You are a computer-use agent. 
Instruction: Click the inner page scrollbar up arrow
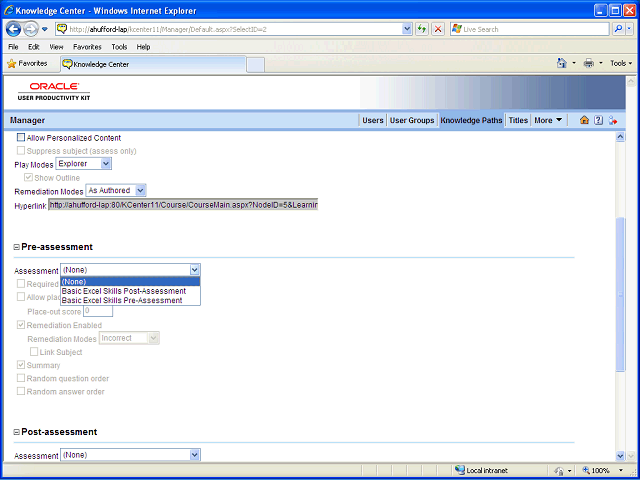(x=620, y=137)
